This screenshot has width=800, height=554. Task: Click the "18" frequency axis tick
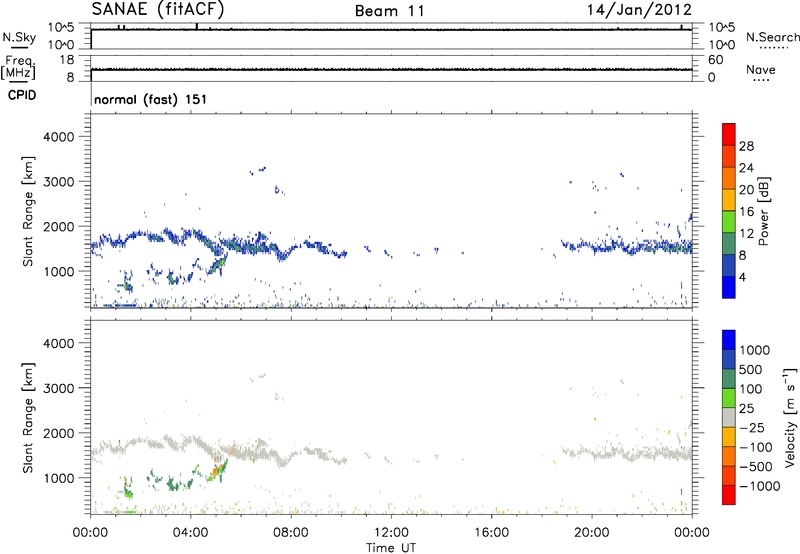point(67,60)
